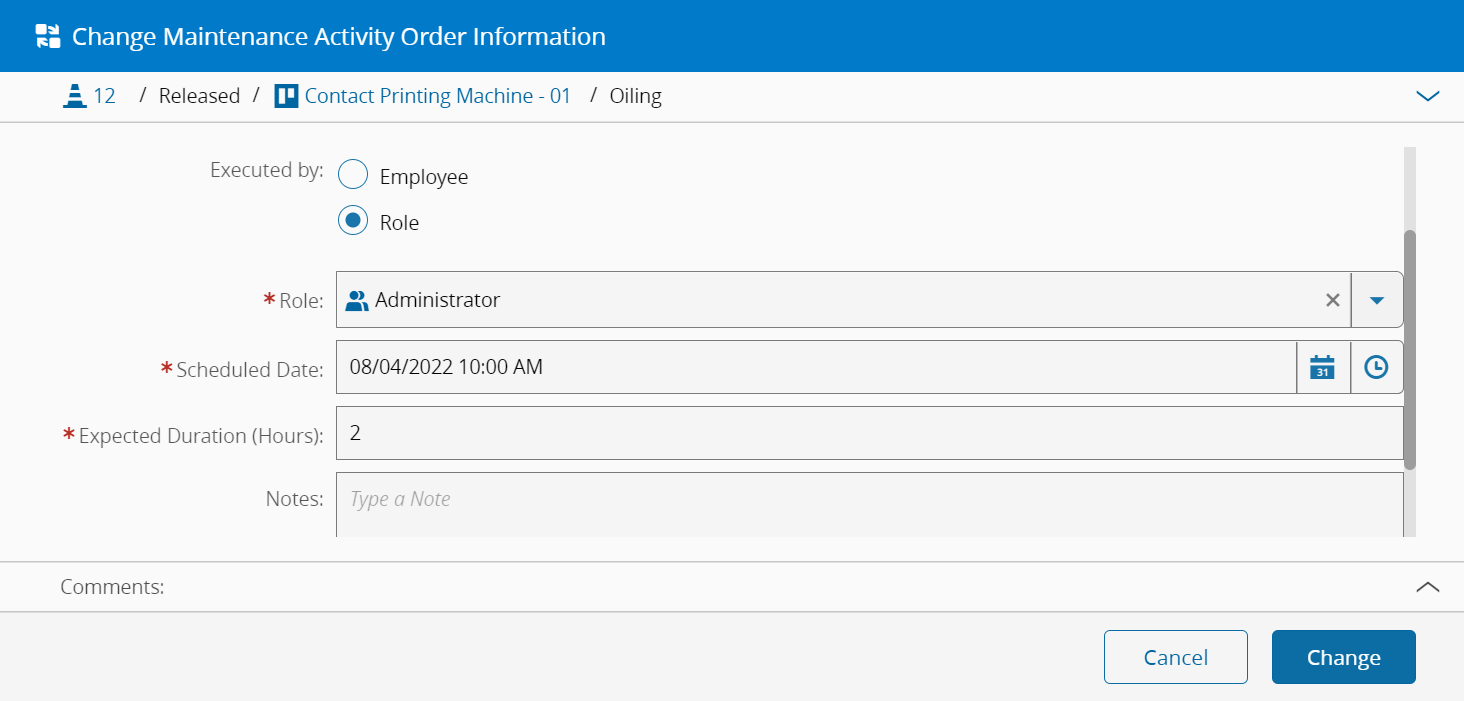Confirm with the Change button

pos(1343,657)
